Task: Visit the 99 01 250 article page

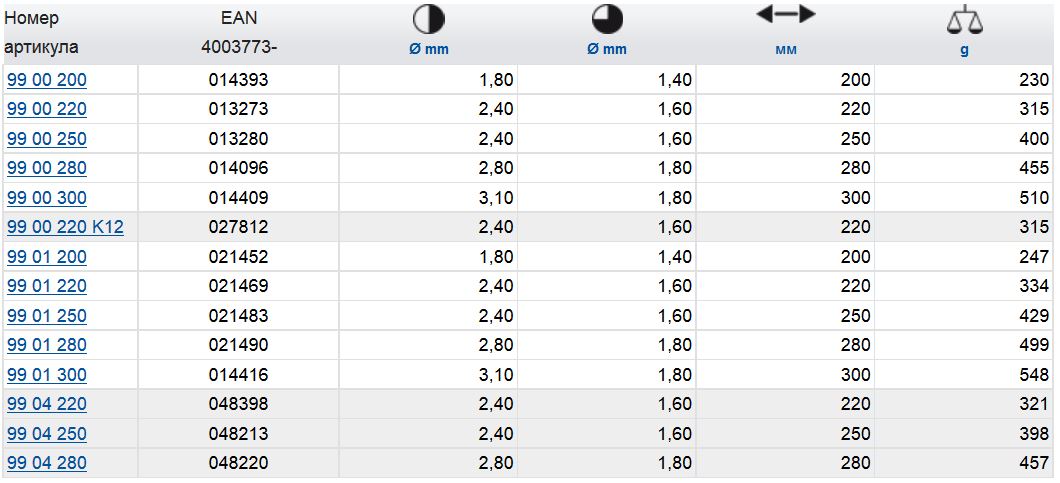Action: (47, 316)
